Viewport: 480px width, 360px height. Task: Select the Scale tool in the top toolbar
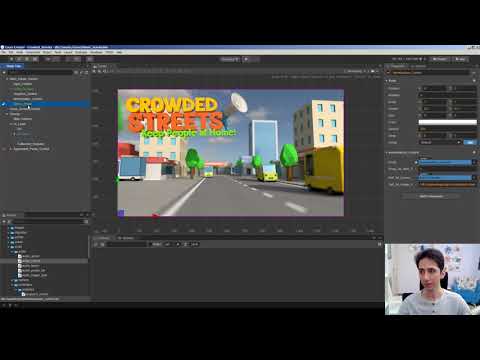[27, 59]
